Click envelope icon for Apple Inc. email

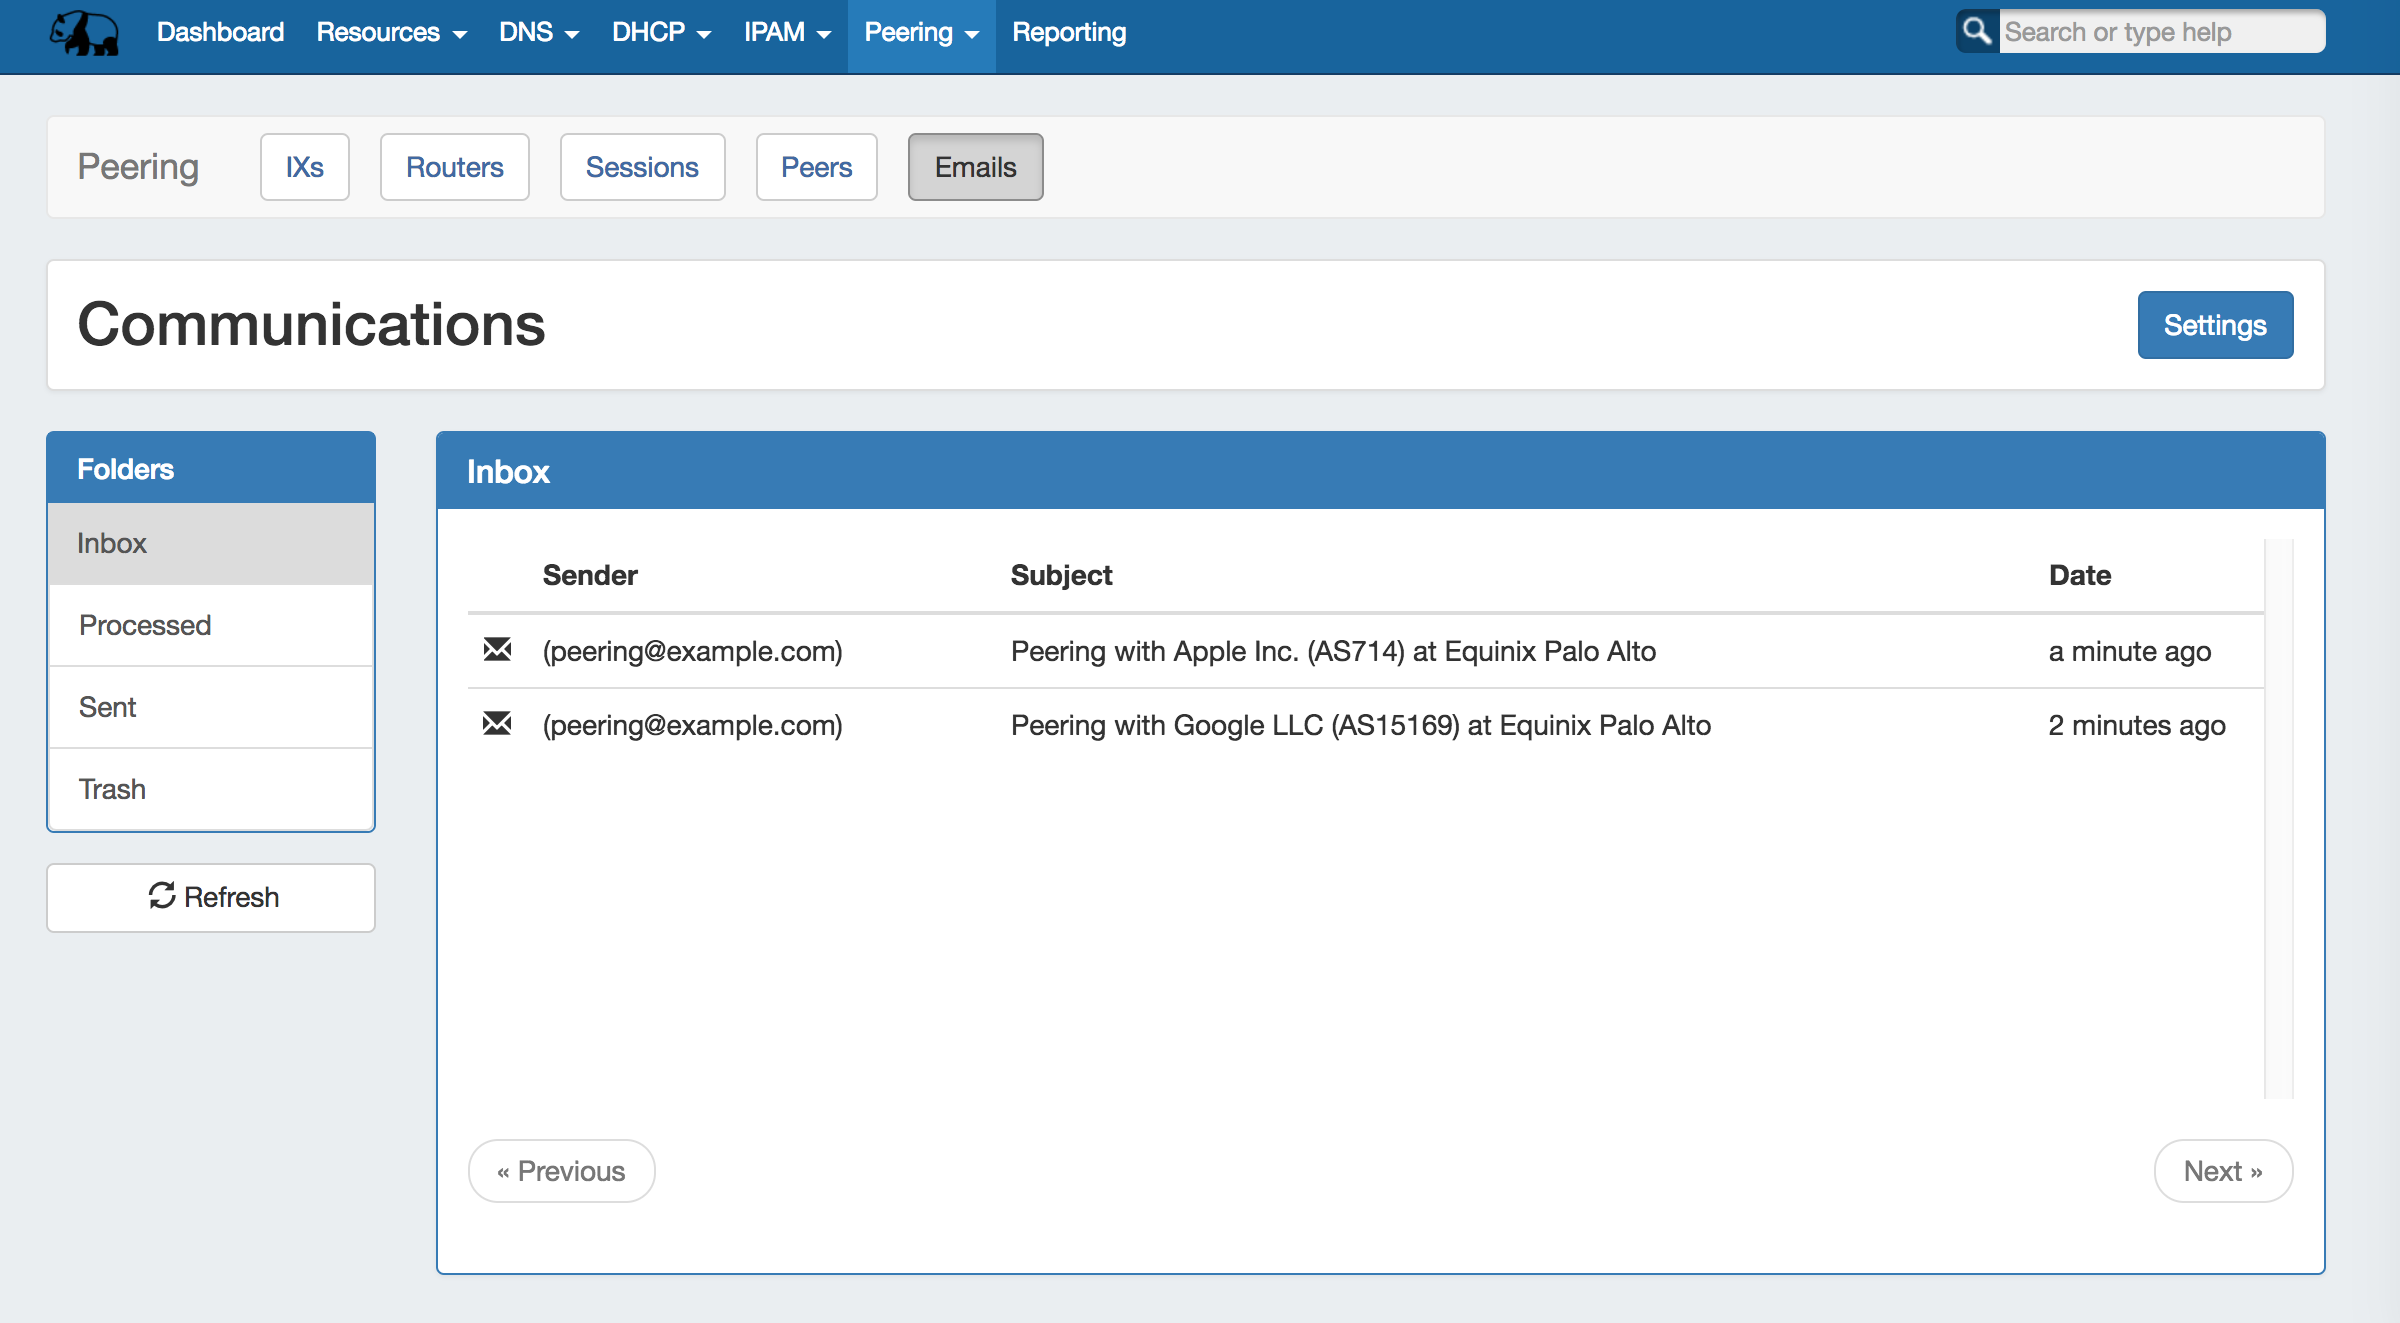tap(497, 650)
